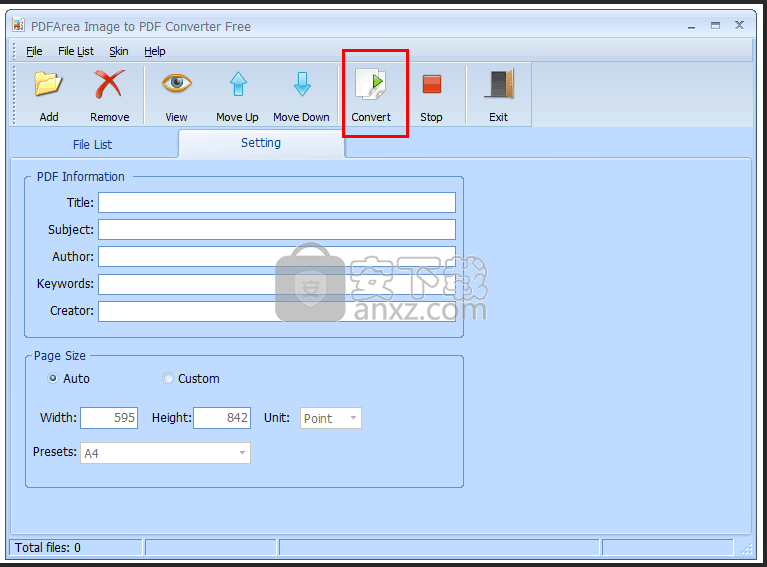Click the window resize grip corner

click(746, 549)
